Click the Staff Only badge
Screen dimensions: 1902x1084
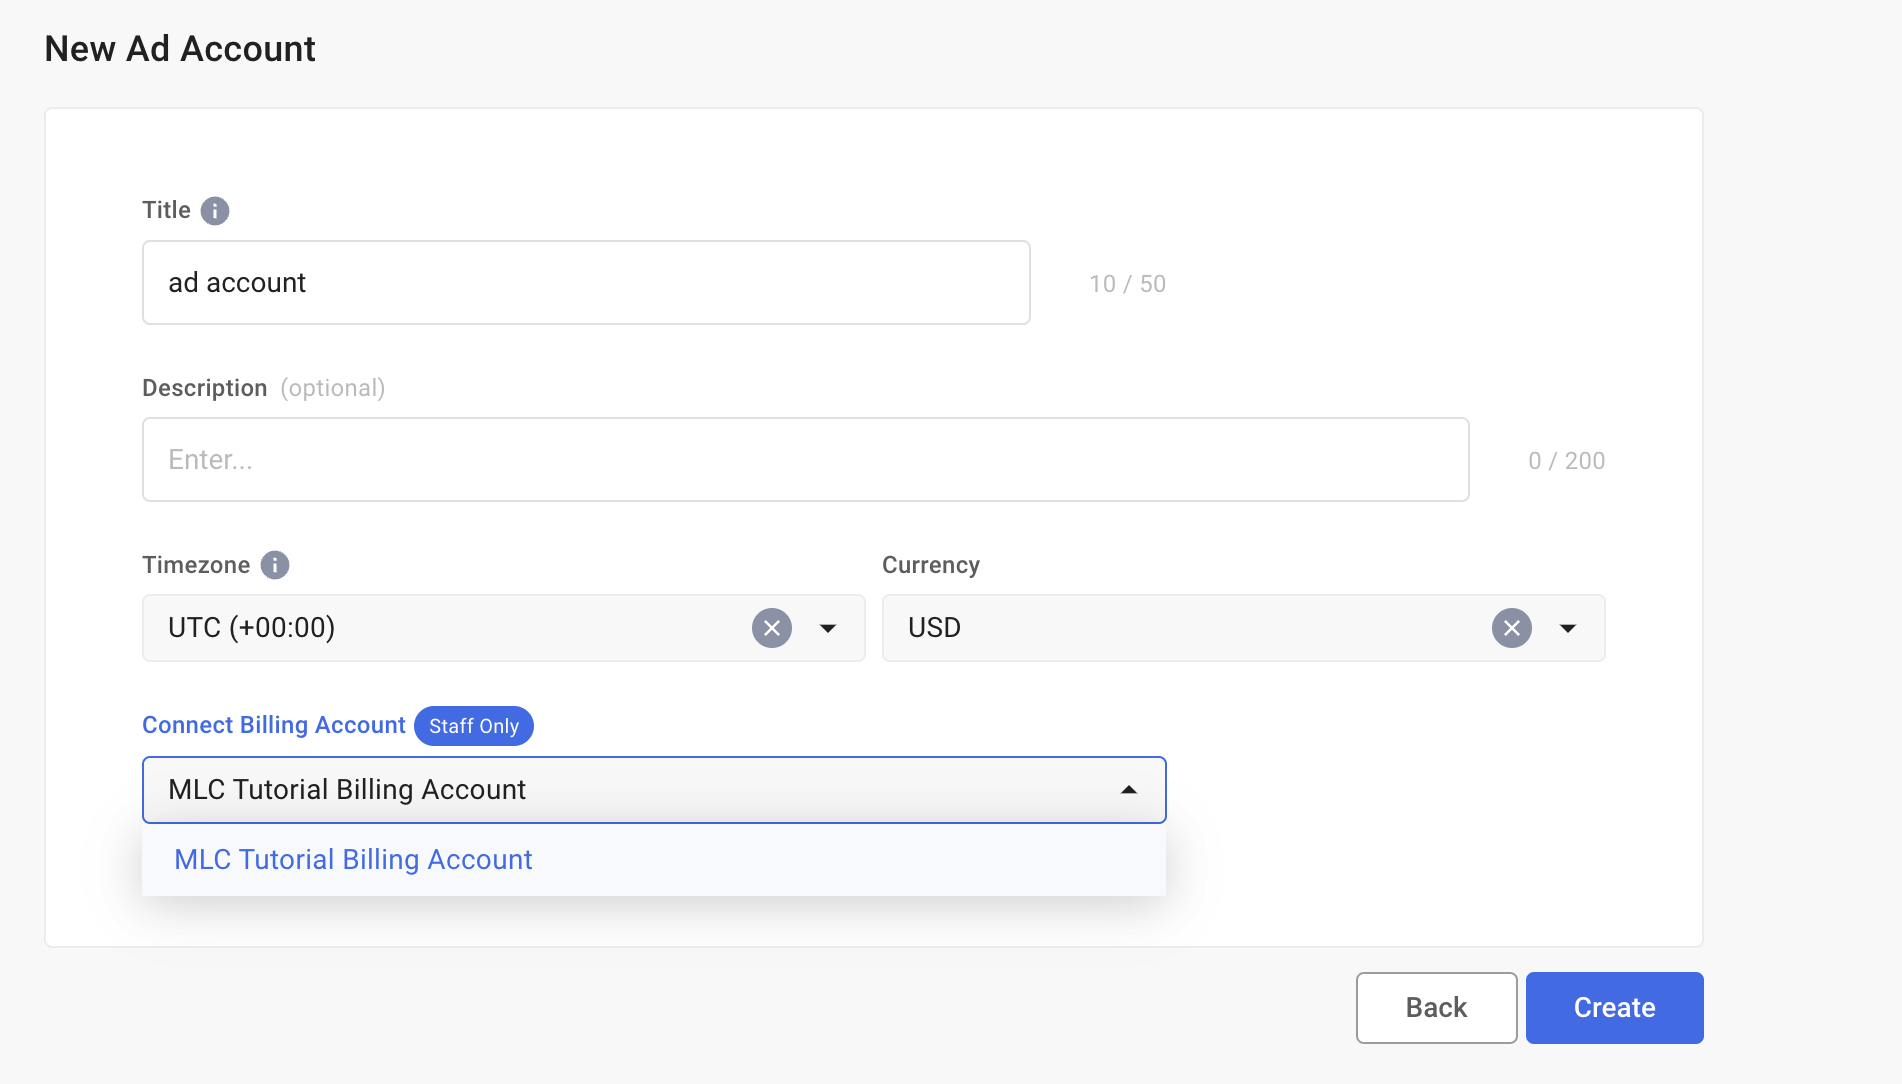click(474, 726)
